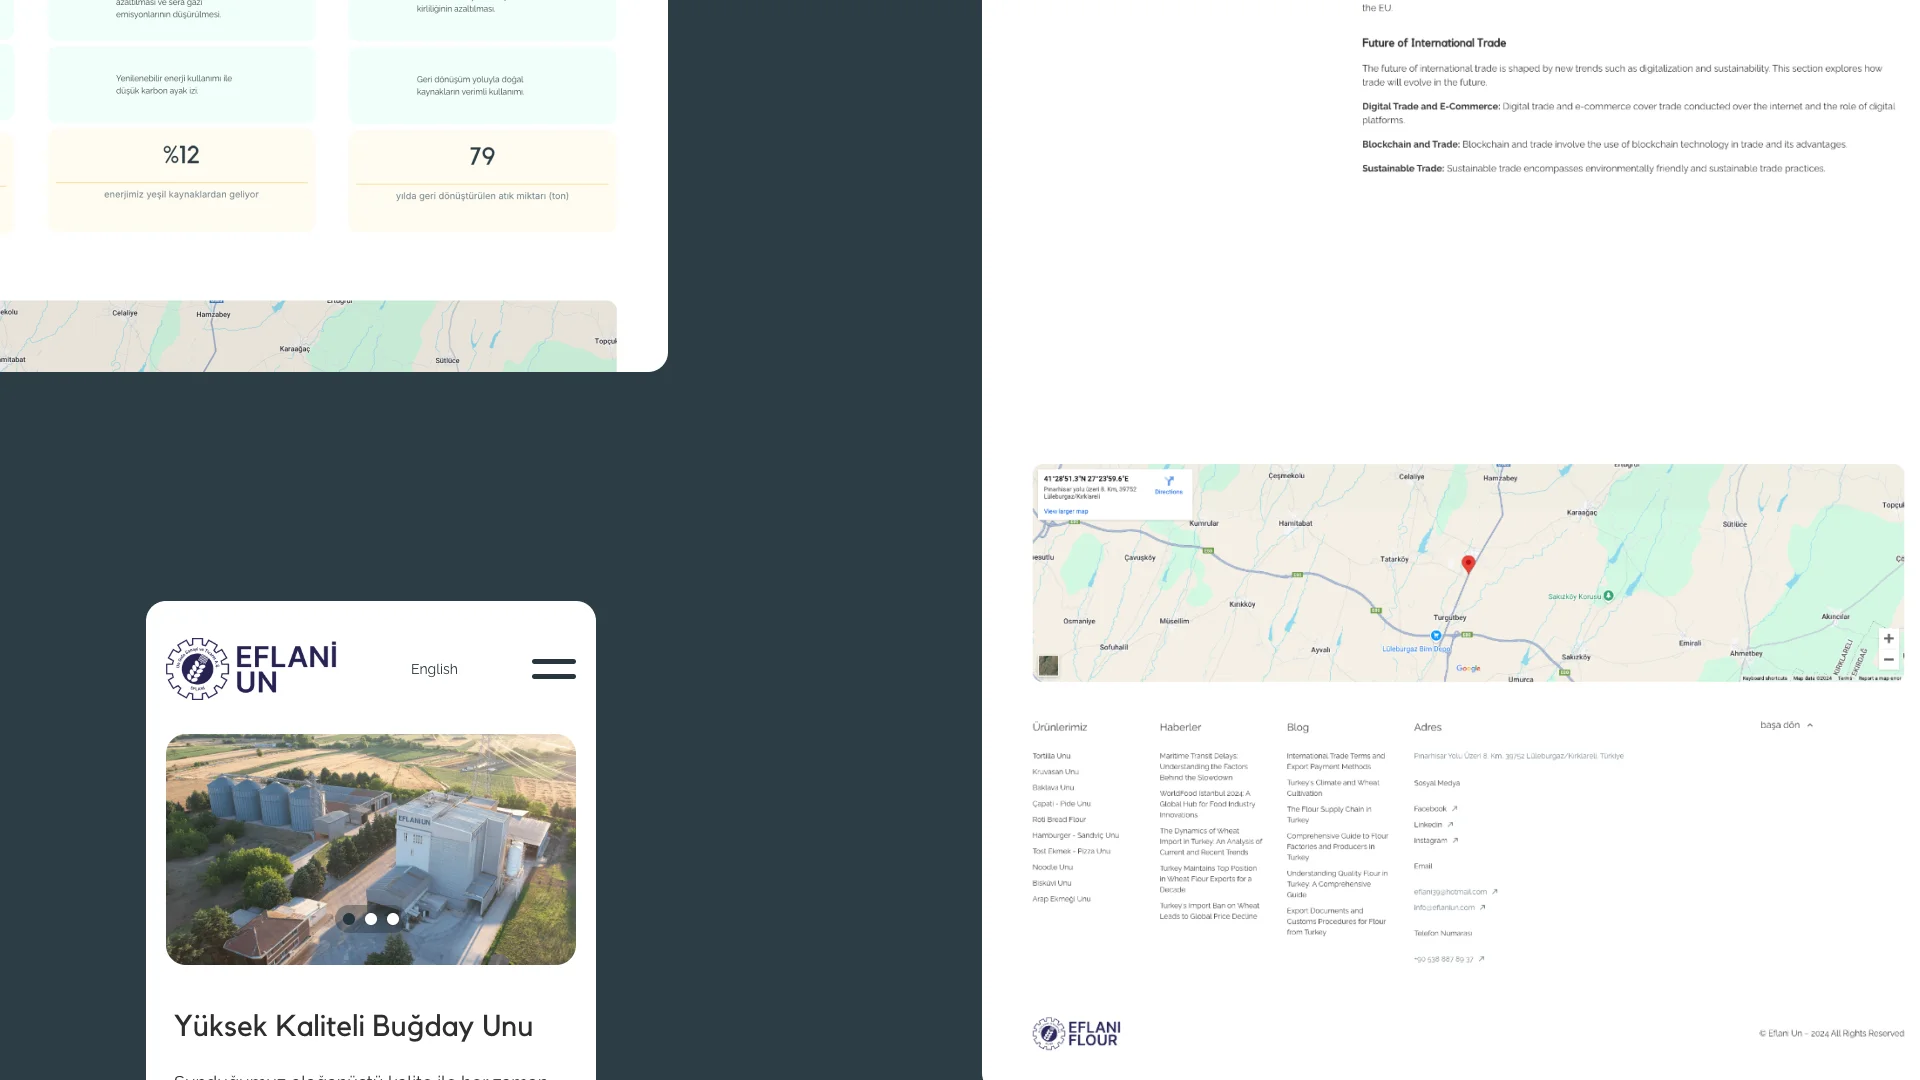The image size is (1920, 1080).
Task: Open Maritime Transit Delays news article
Action: 1204,767
